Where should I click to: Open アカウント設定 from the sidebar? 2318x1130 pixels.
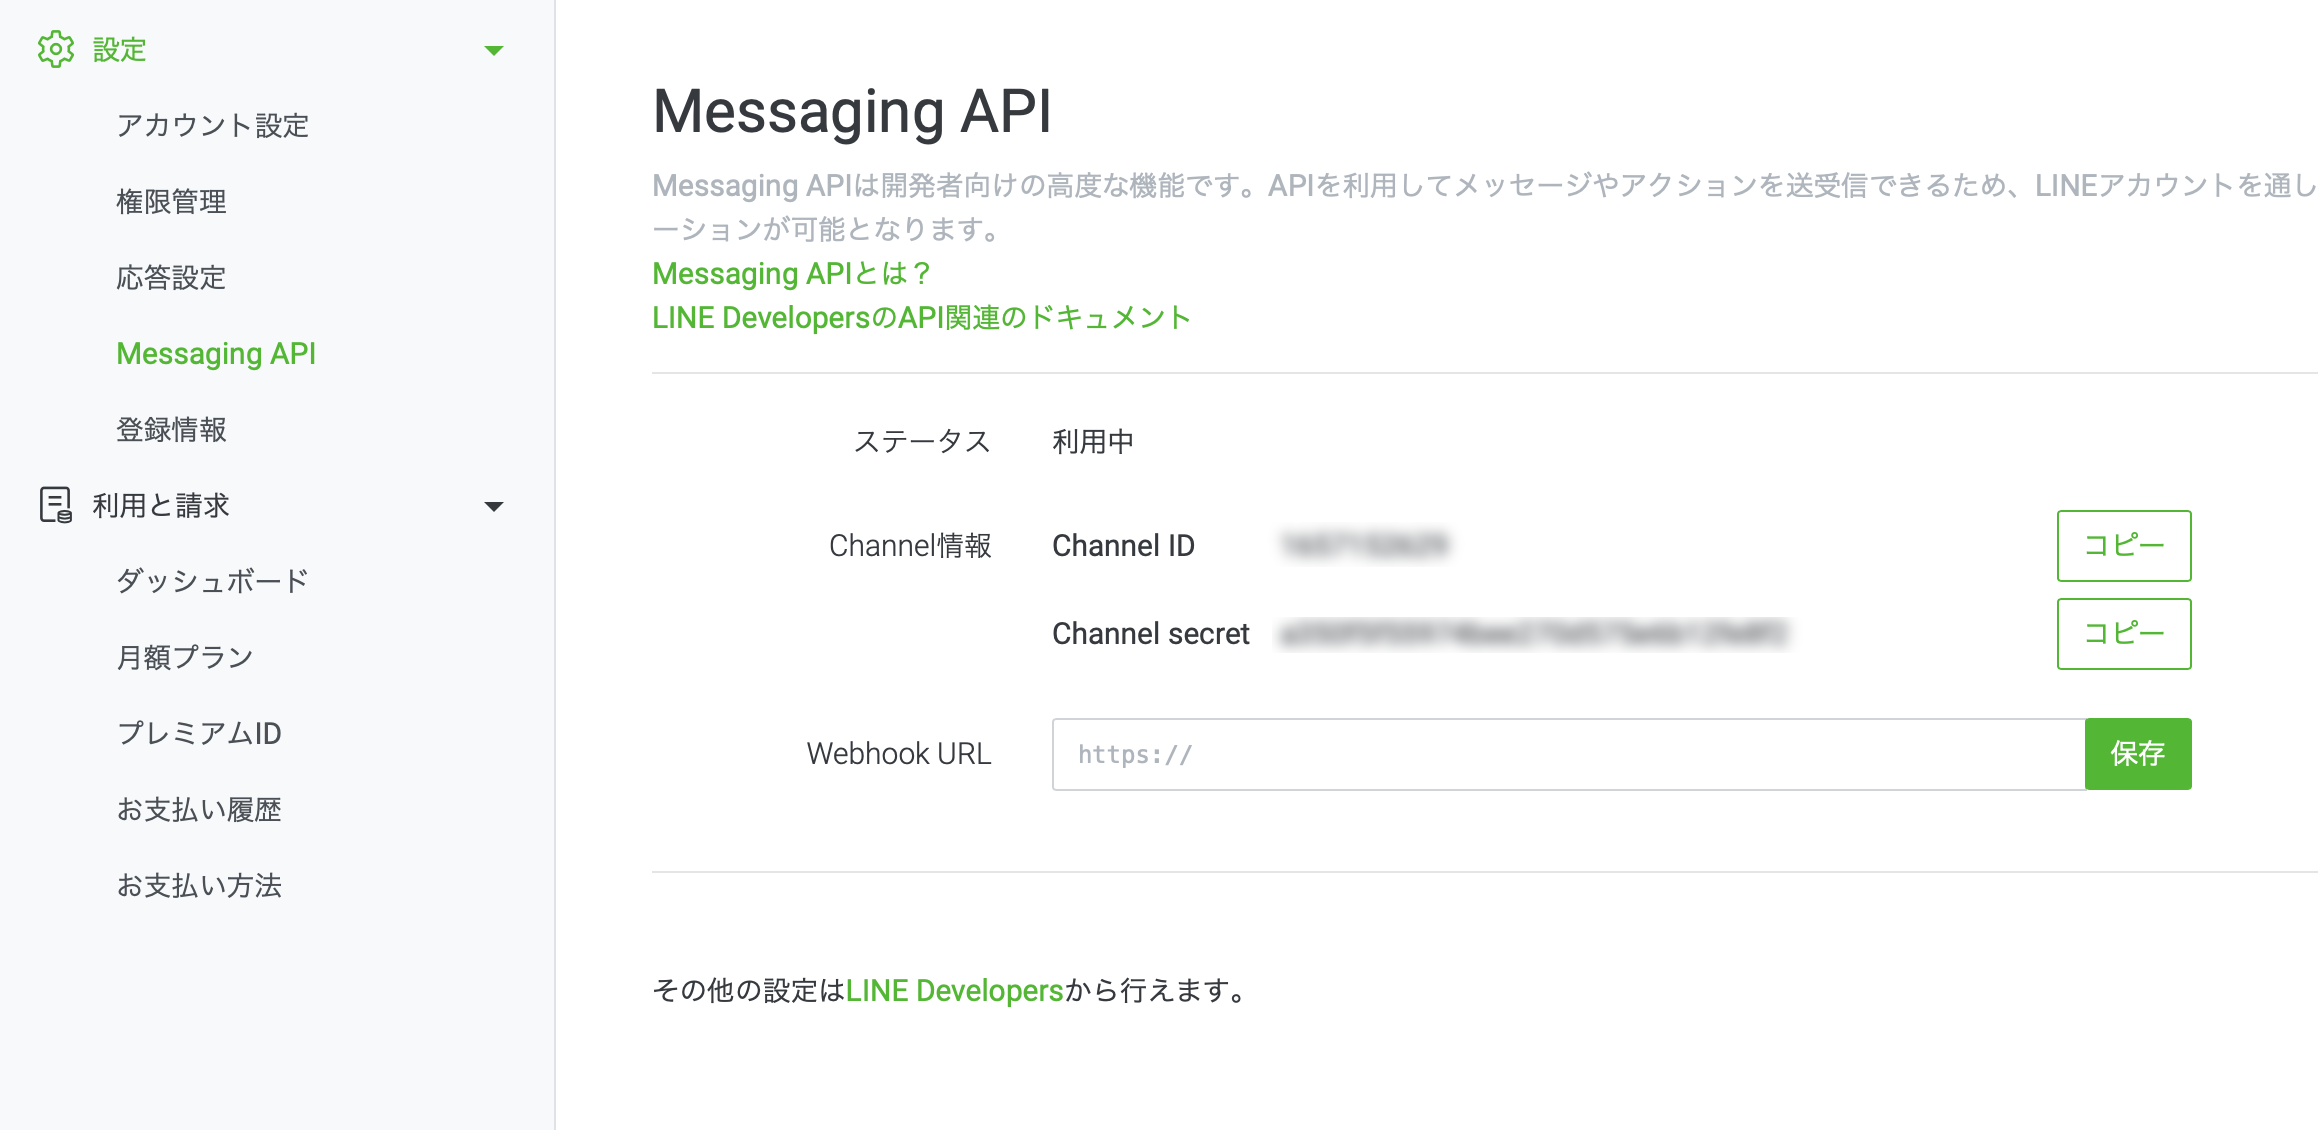213,126
